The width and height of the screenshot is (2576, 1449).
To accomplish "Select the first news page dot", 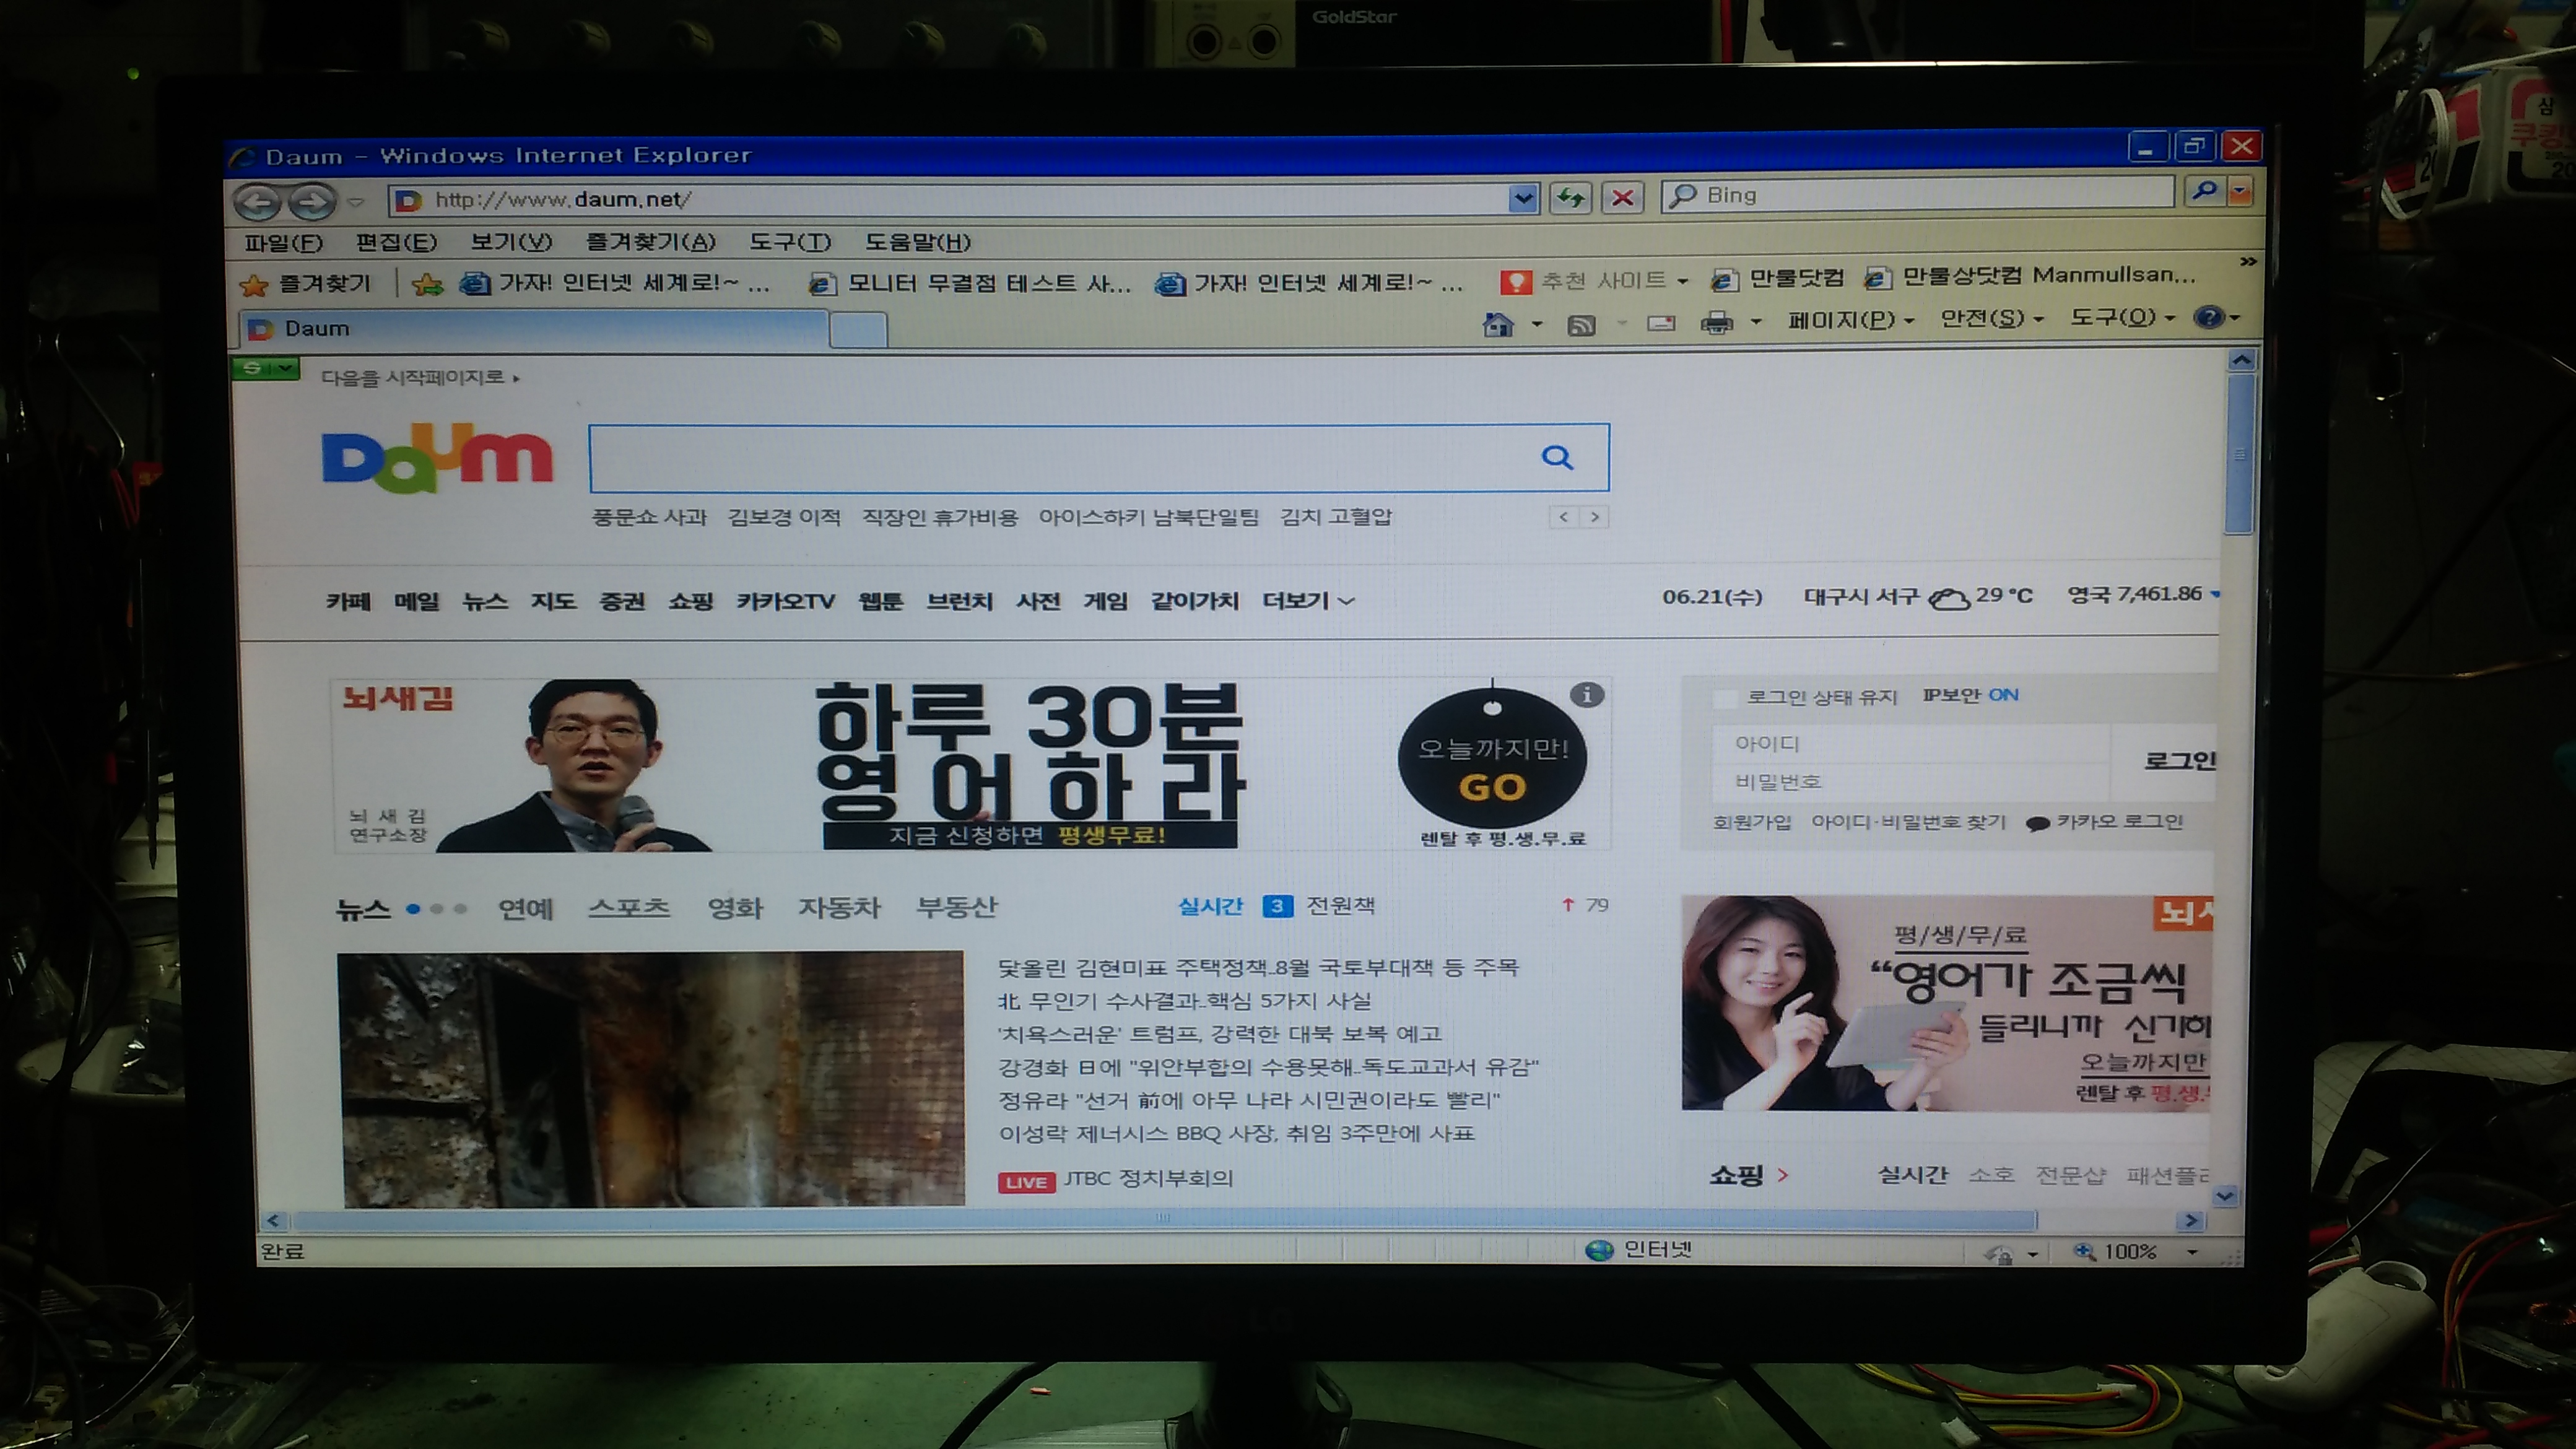I will pyautogui.click(x=413, y=909).
